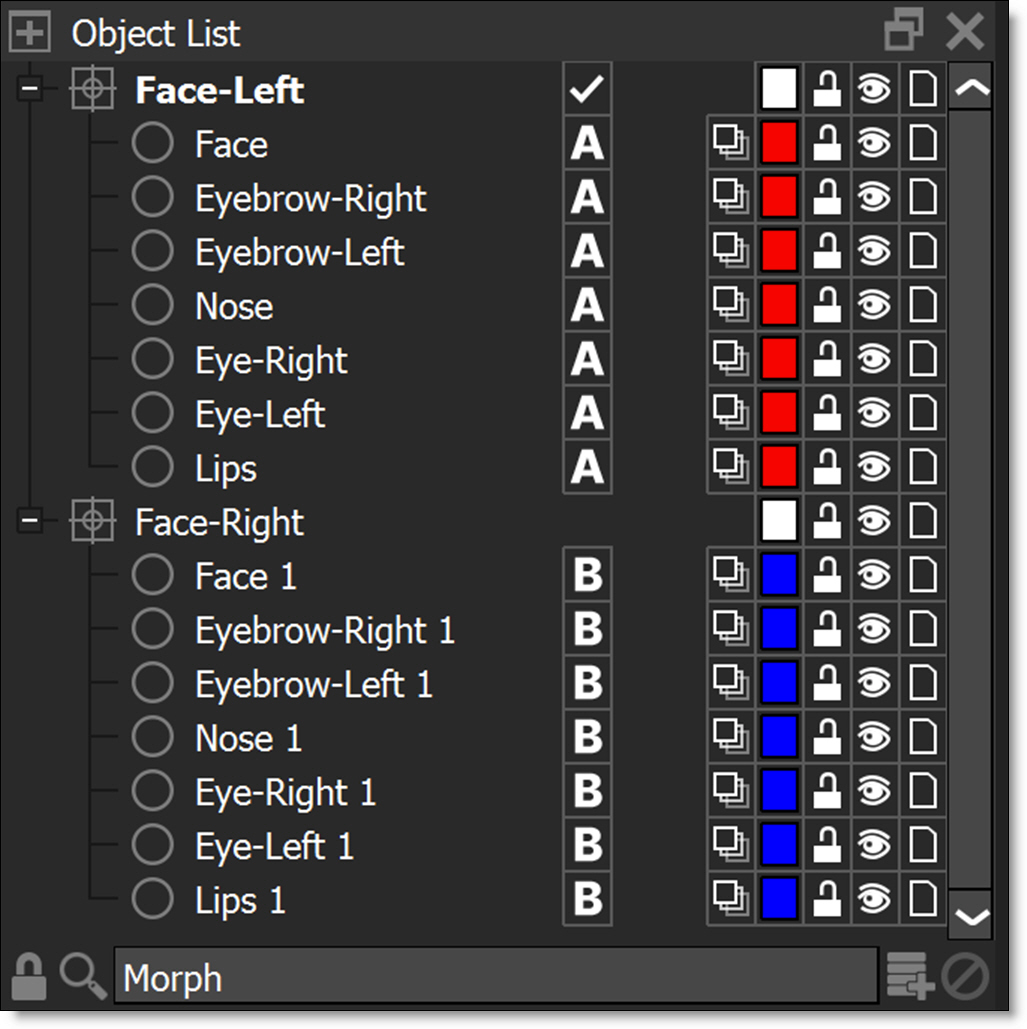Select the radio circle beside Eye-Left
The width and height of the screenshot is (1027, 1029).
pos(152,414)
